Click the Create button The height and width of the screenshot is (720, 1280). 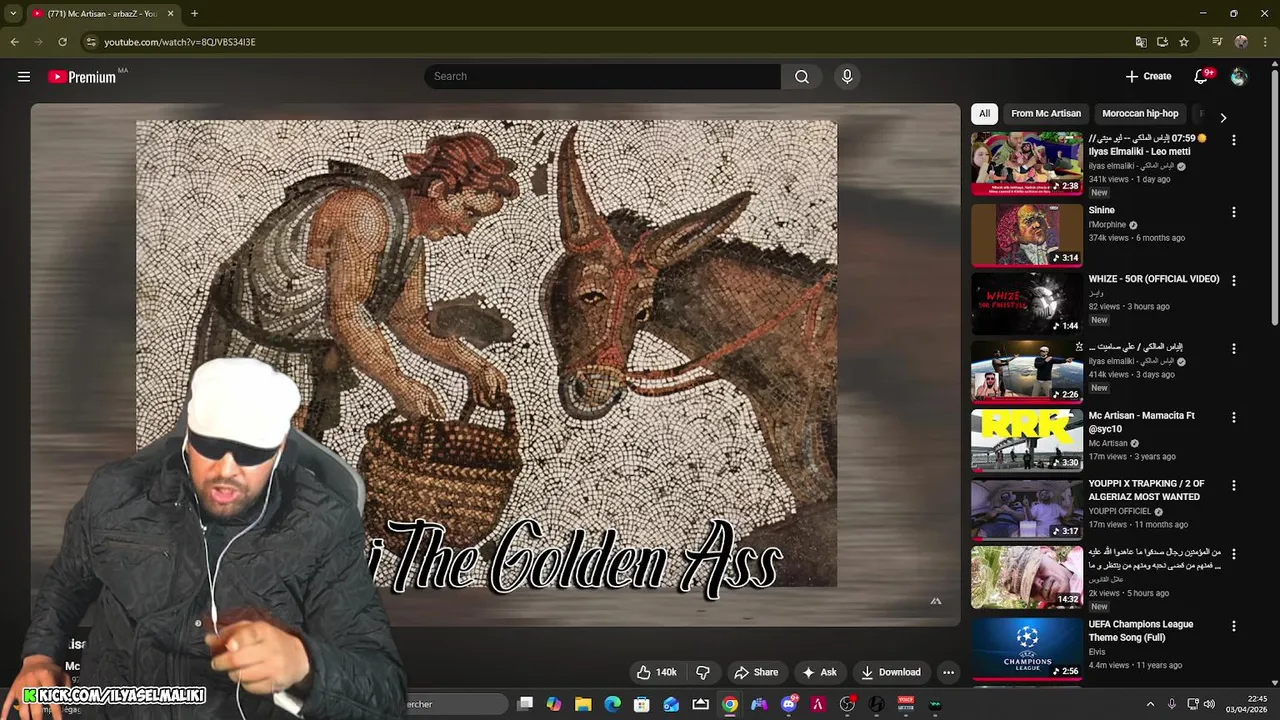(1148, 77)
